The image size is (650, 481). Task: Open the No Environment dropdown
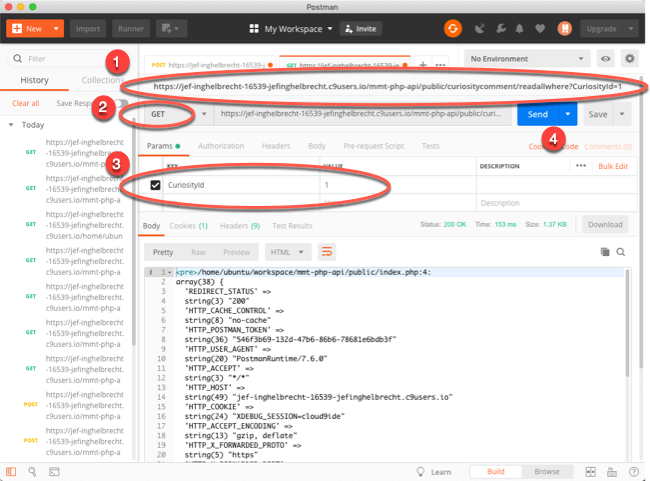[527, 58]
